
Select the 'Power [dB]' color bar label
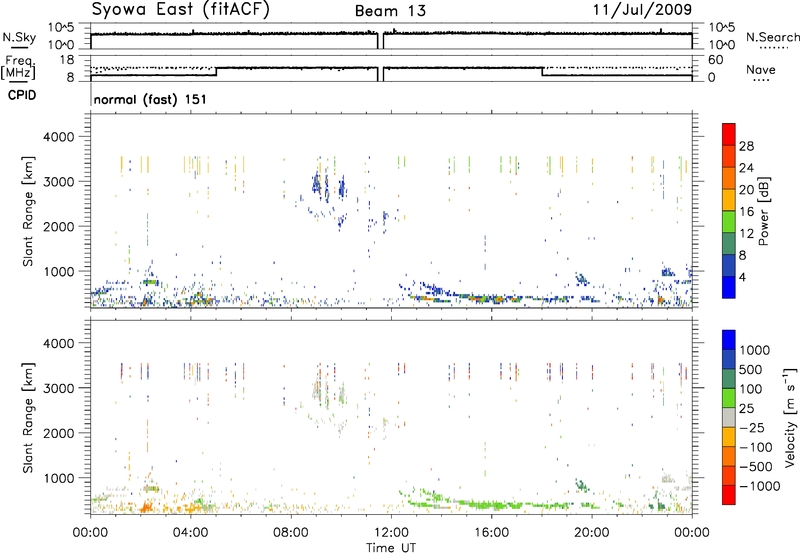[763, 211]
